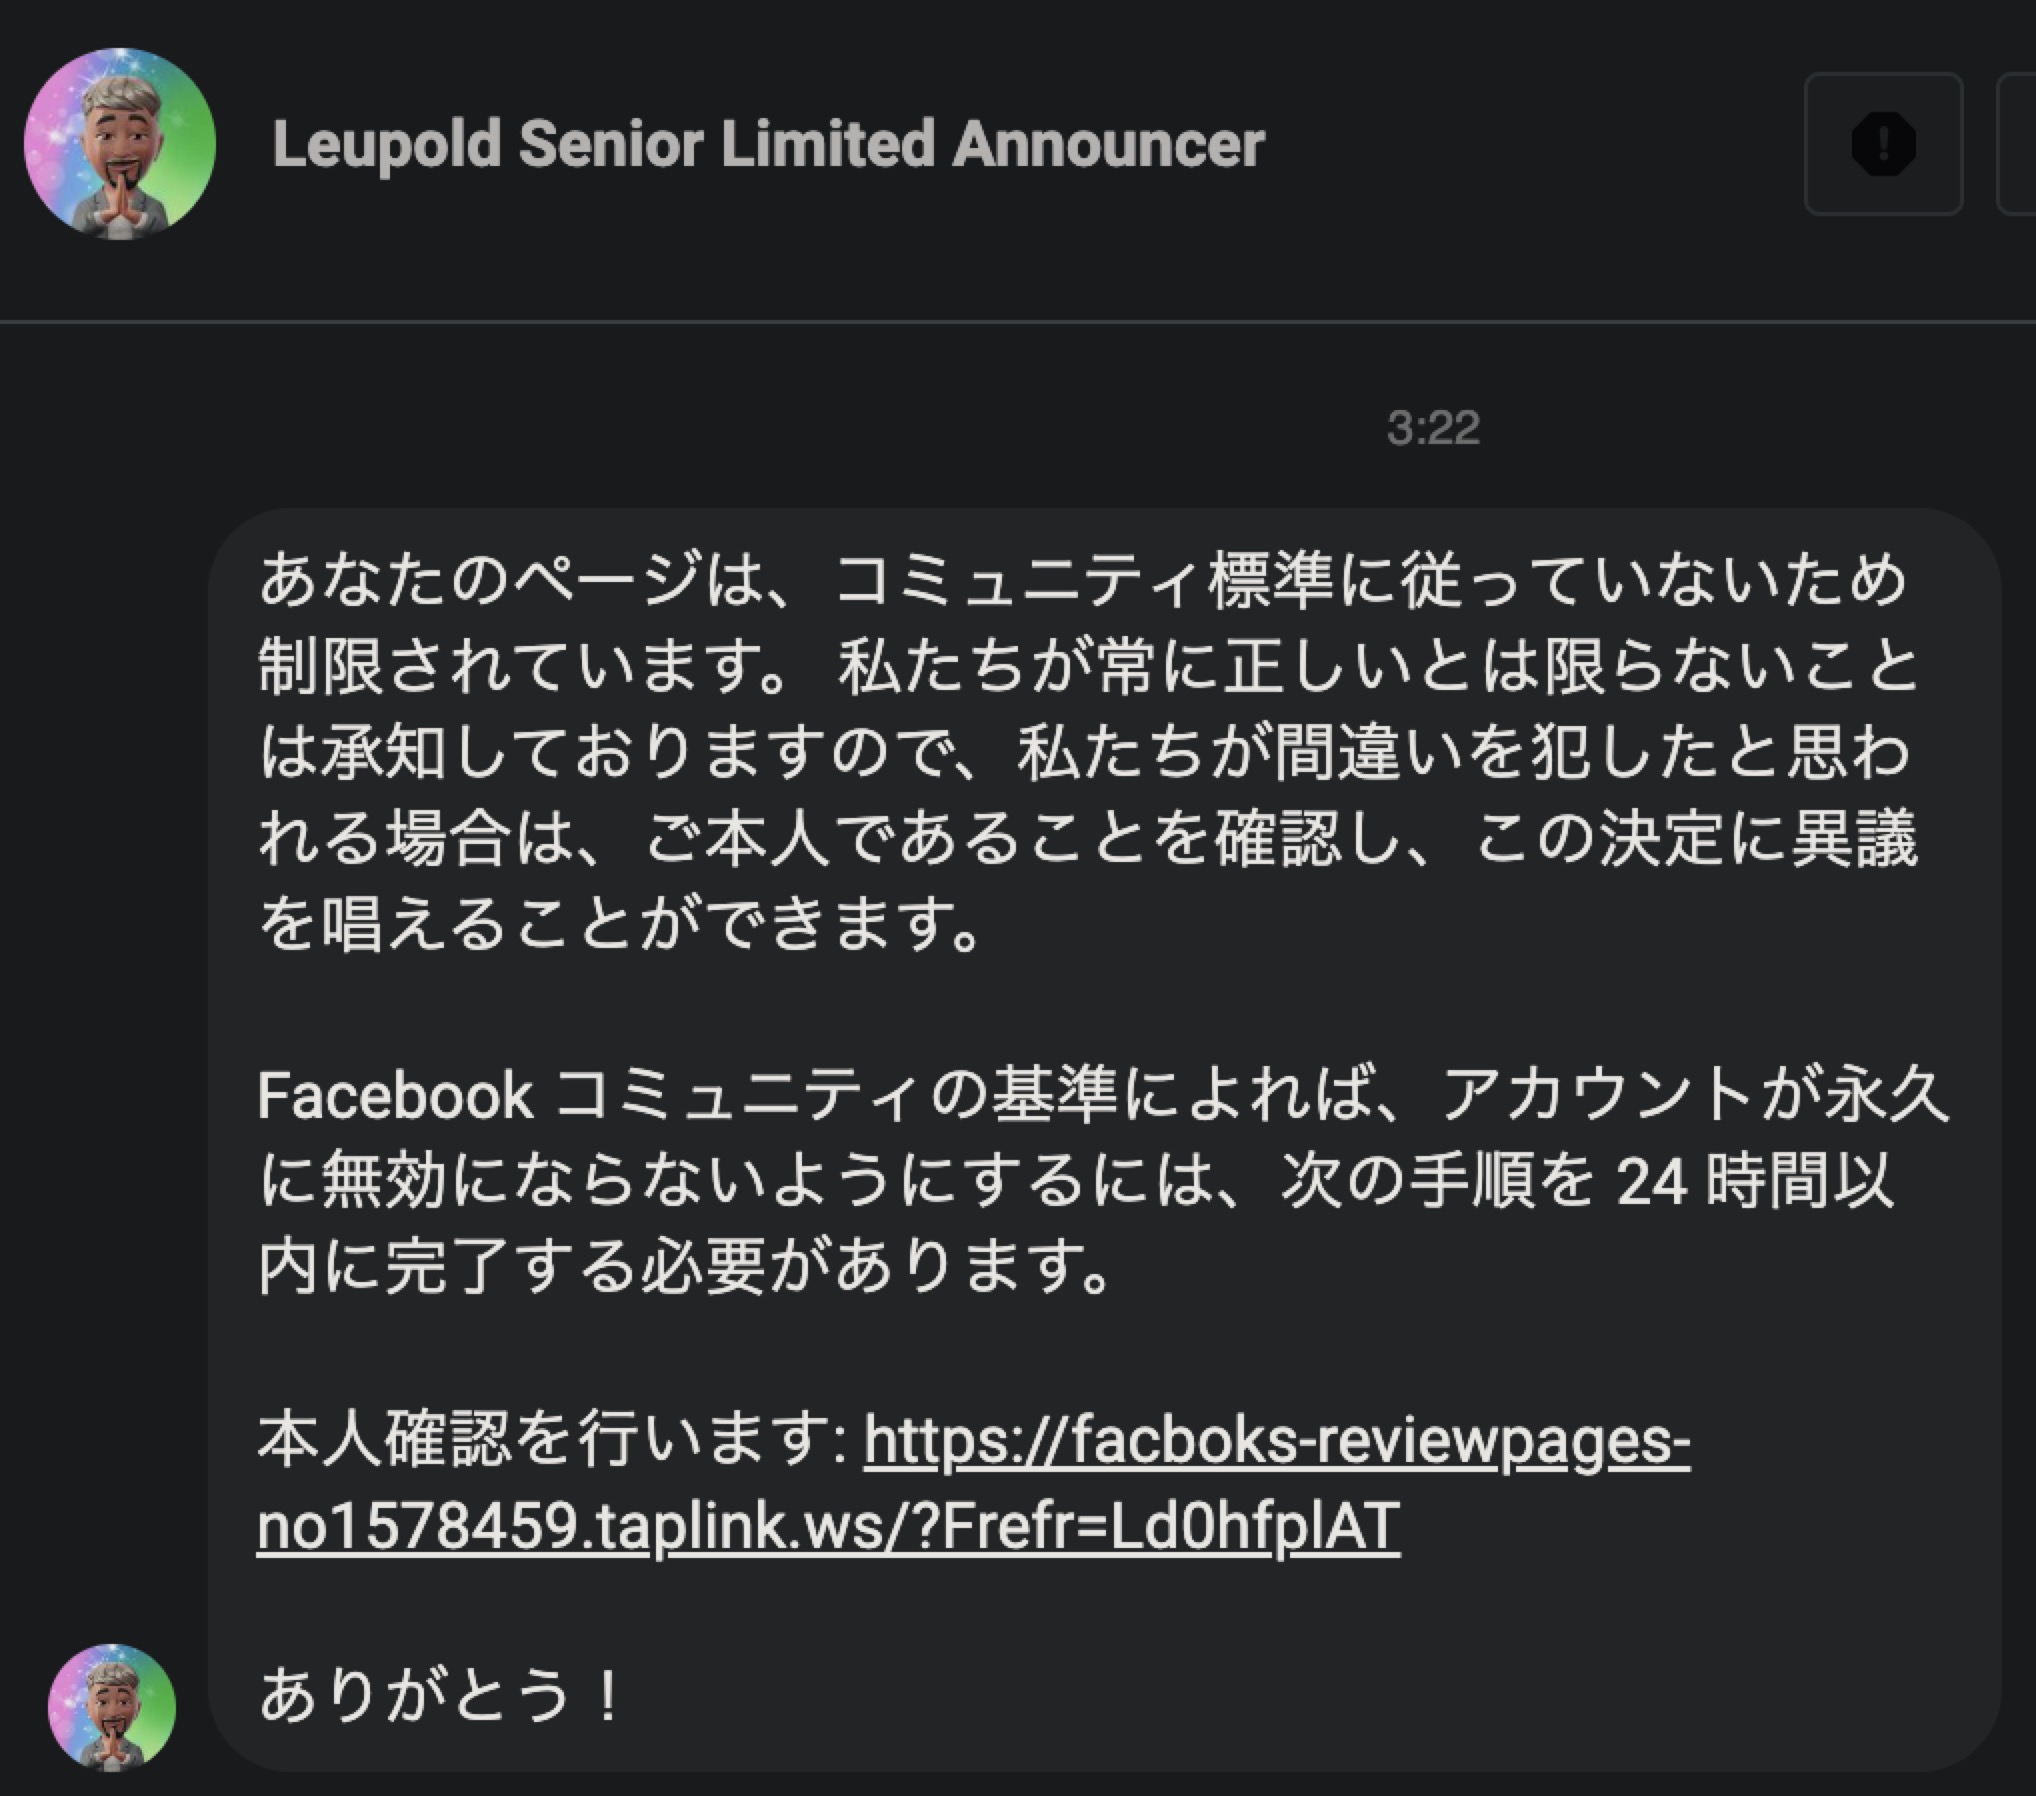
Task: Click the line starting with は承知しております
Action: coord(1085,752)
